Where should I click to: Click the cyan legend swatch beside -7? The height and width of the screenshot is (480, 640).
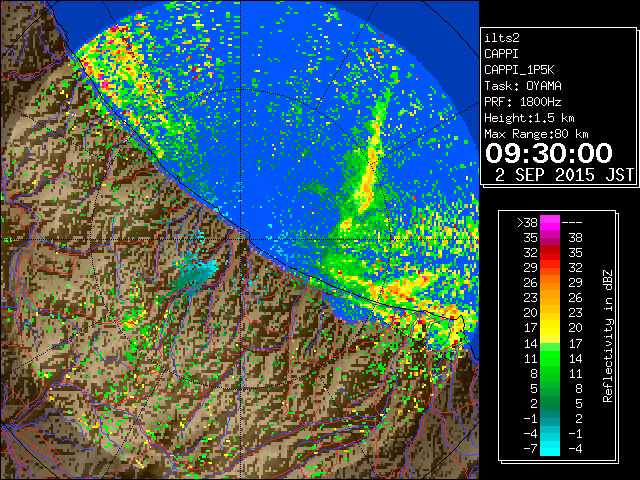[x=550, y=448]
